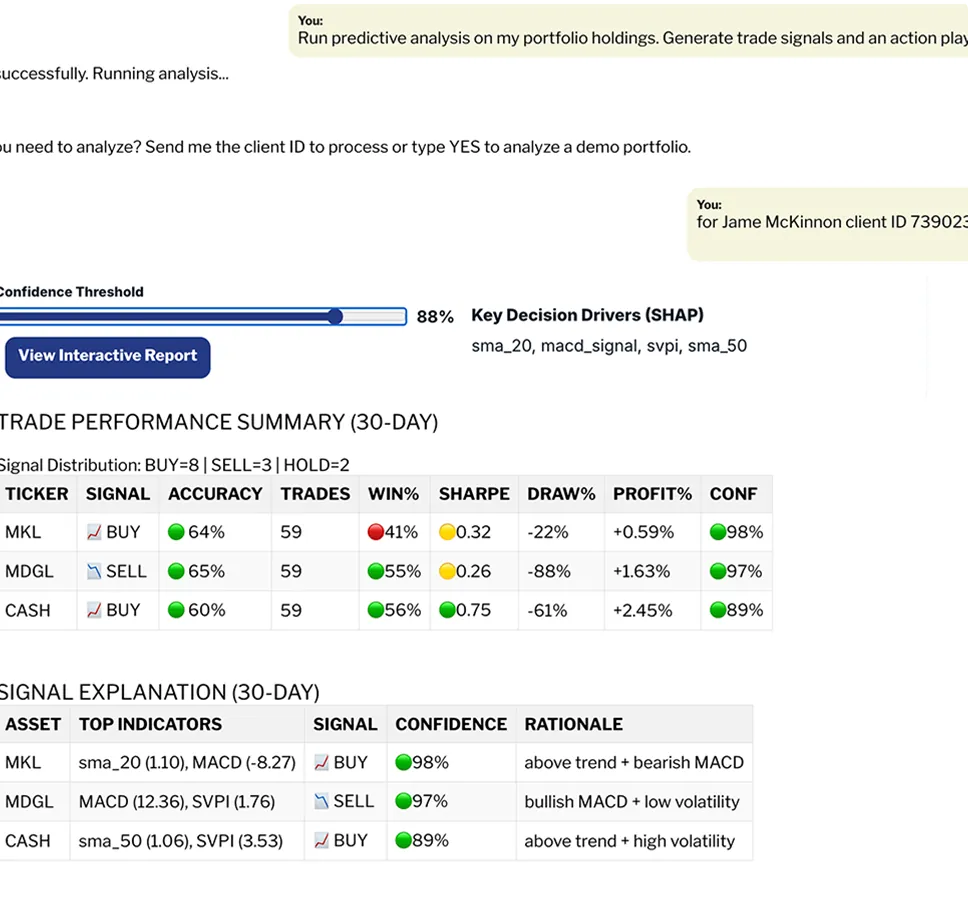Click the green CONF dot in CASH performance row
Image resolution: width=968 pixels, height=900 pixels.
(718, 610)
